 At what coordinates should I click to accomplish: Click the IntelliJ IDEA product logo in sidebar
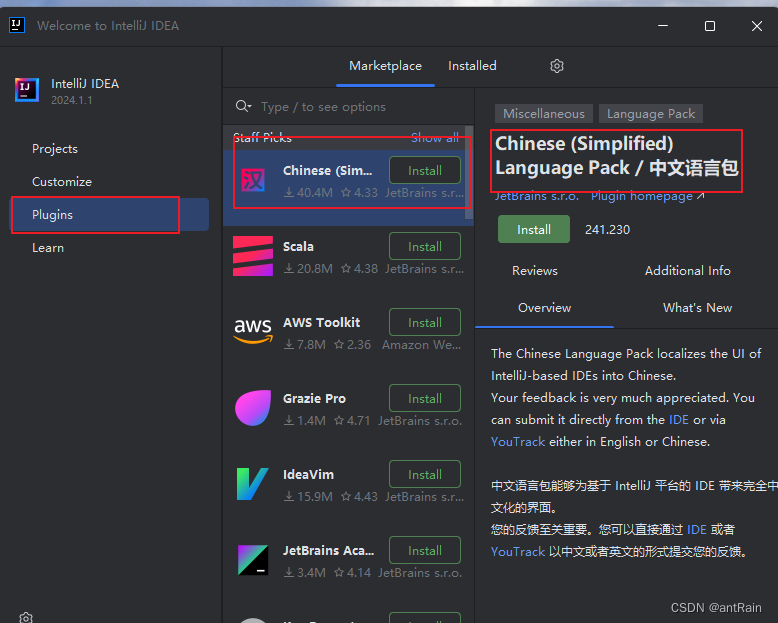(27, 90)
